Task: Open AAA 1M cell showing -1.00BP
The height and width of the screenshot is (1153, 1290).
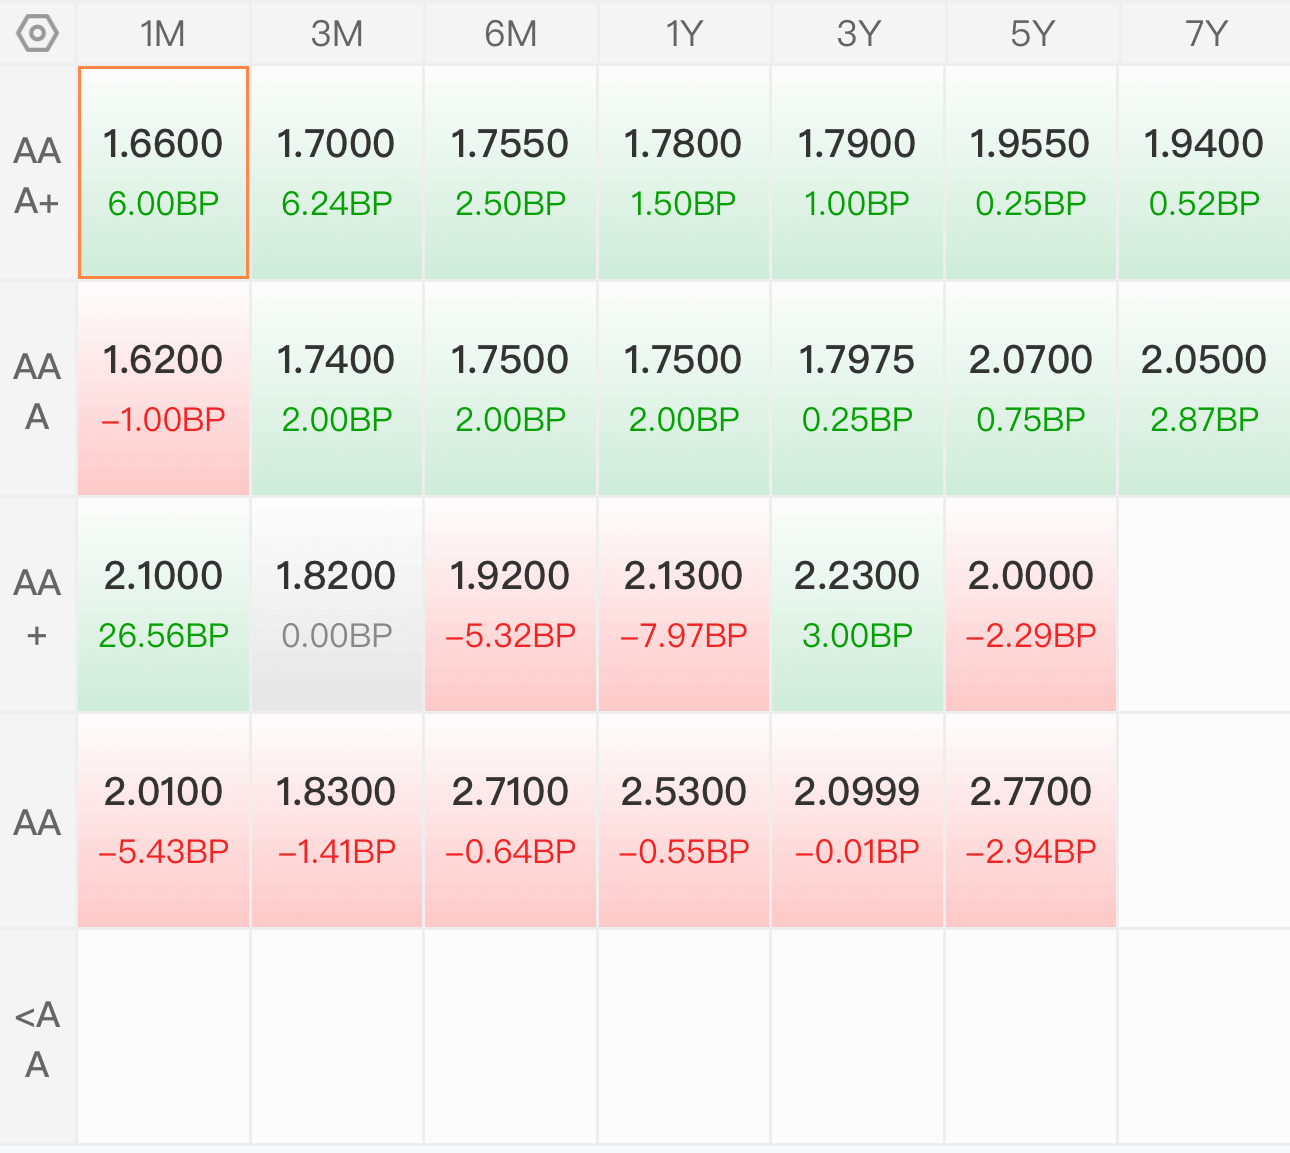Action: click(x=163, y=389)
